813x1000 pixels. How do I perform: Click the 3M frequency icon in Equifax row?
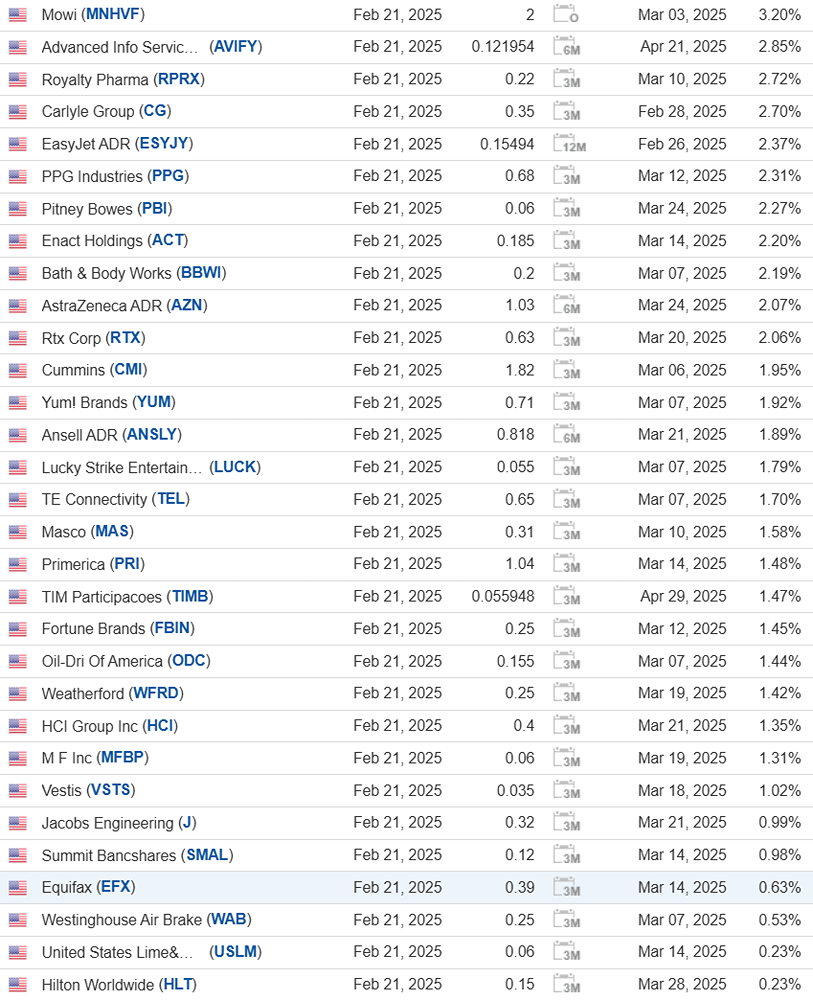tap(568, 888)
